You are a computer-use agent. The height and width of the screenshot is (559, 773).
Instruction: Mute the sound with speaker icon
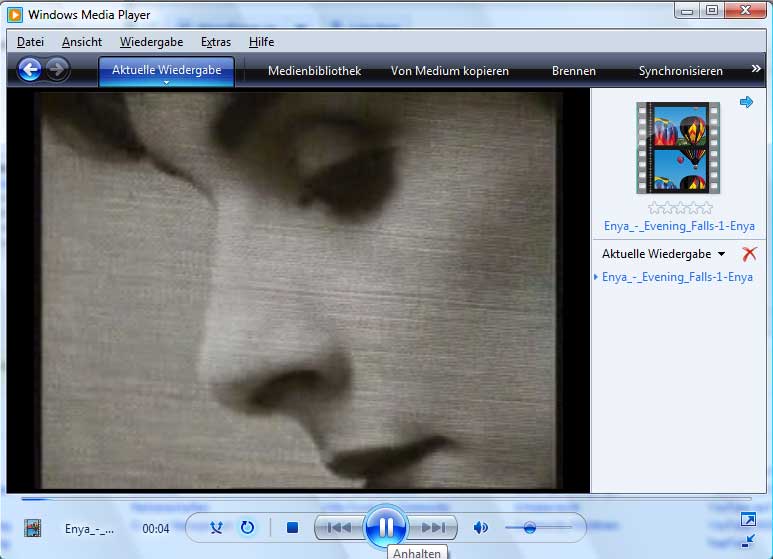coord(480,528)
